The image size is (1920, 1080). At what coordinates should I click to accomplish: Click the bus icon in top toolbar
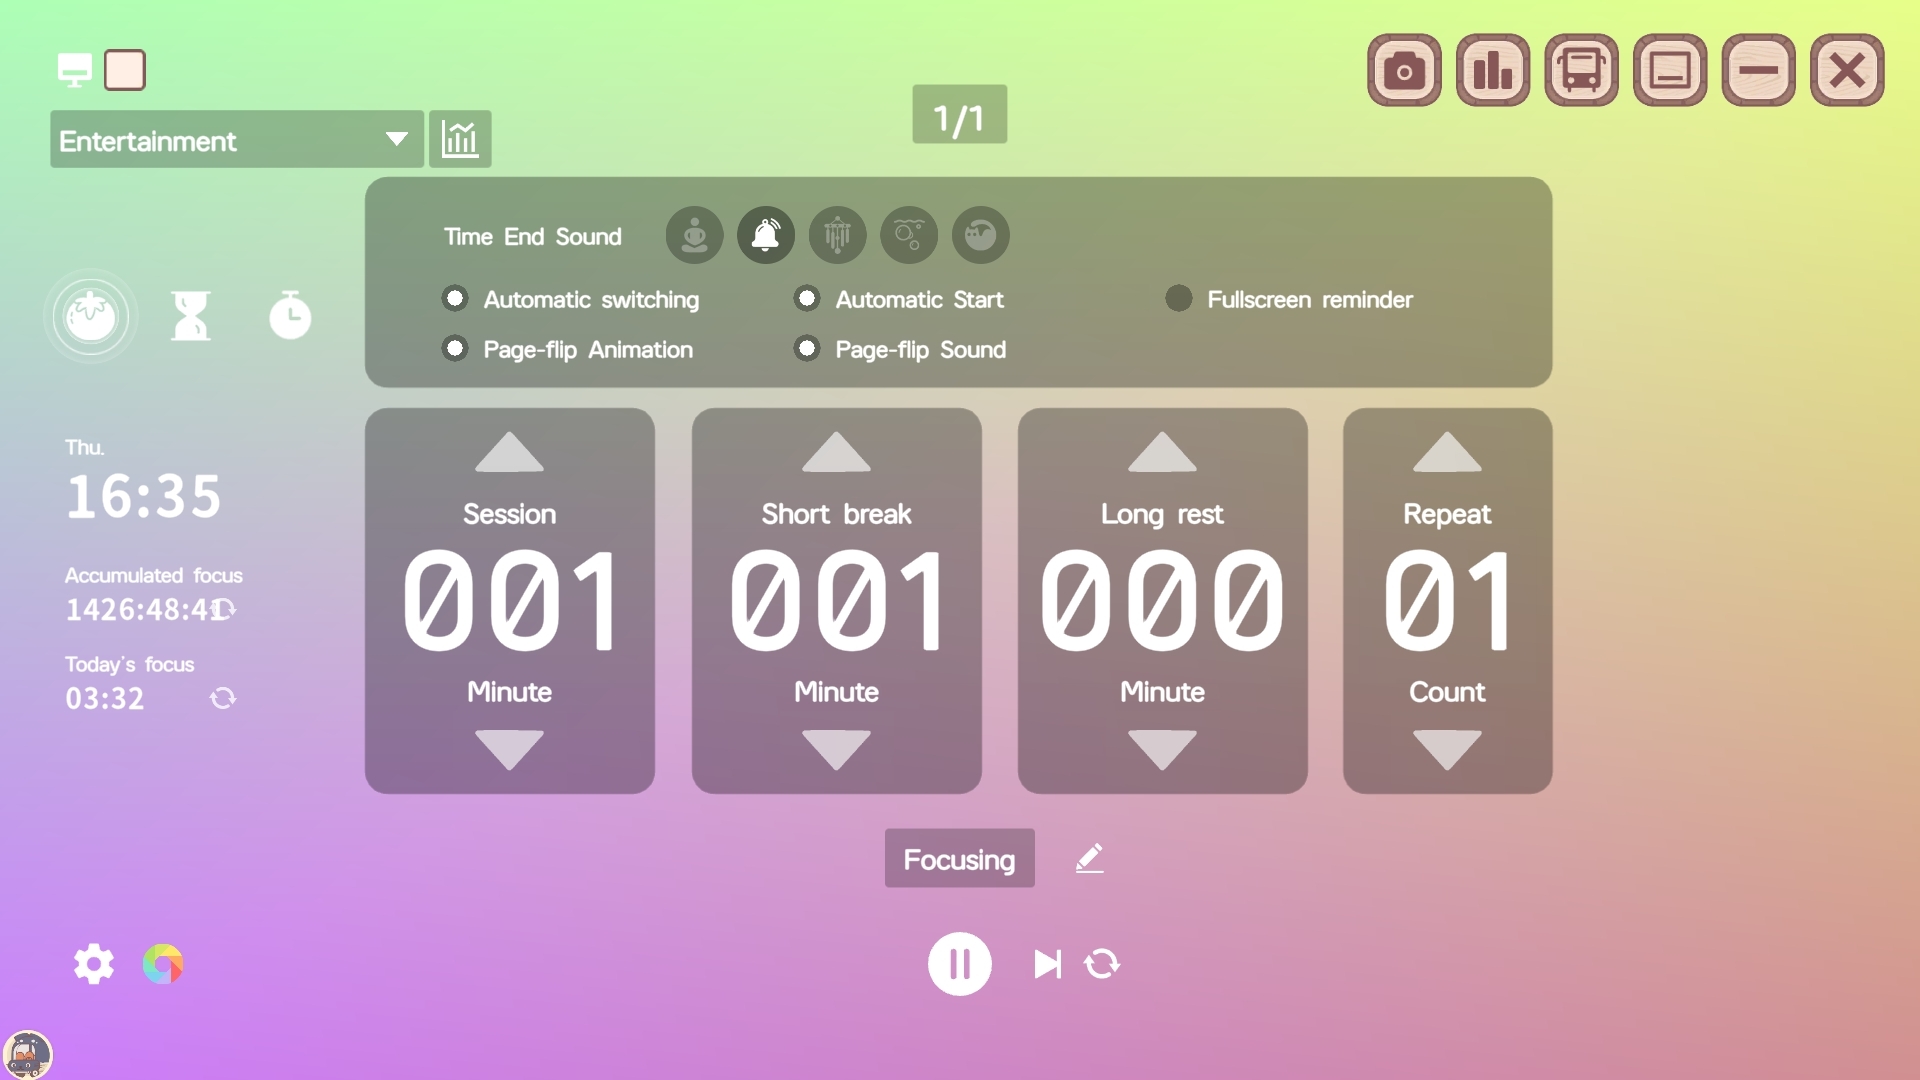coord(1581,71)
